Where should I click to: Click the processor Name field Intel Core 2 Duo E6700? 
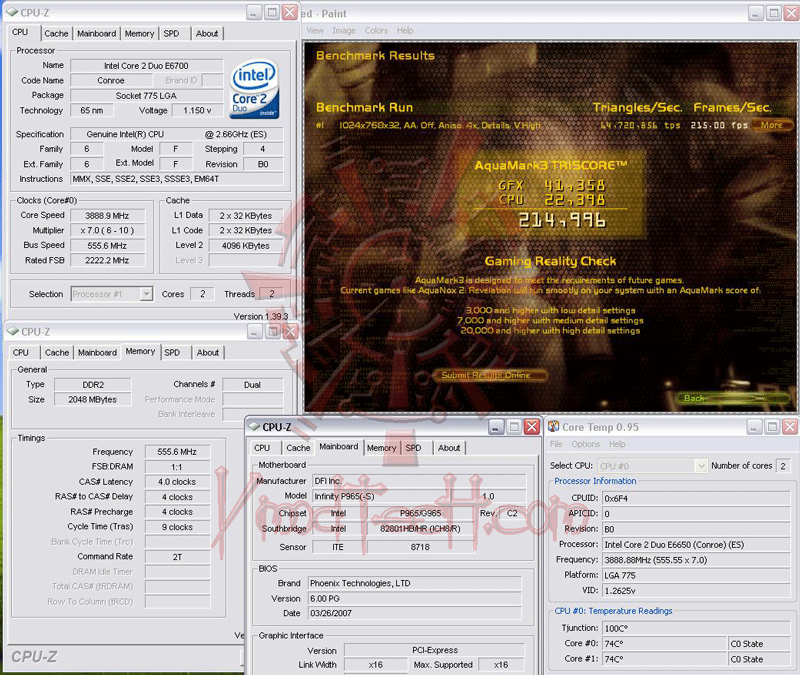coord(146,66)
